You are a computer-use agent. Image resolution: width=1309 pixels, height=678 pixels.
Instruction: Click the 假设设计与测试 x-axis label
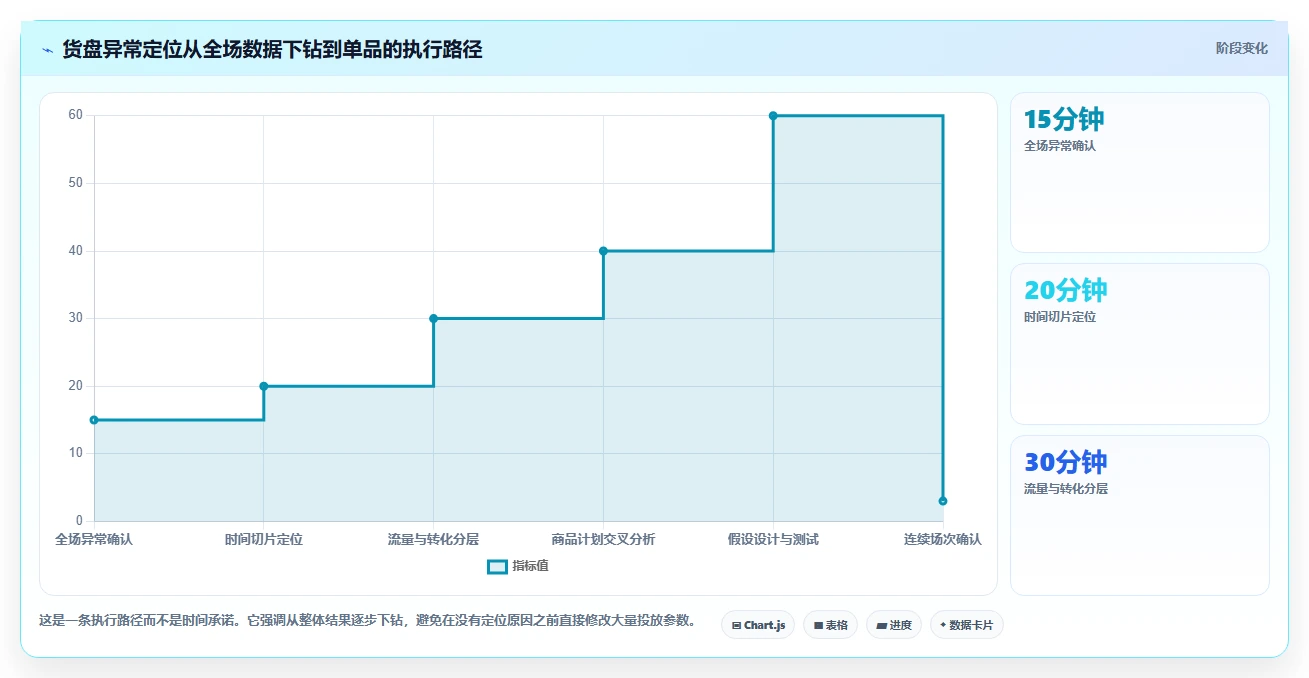tap(773, 539)
